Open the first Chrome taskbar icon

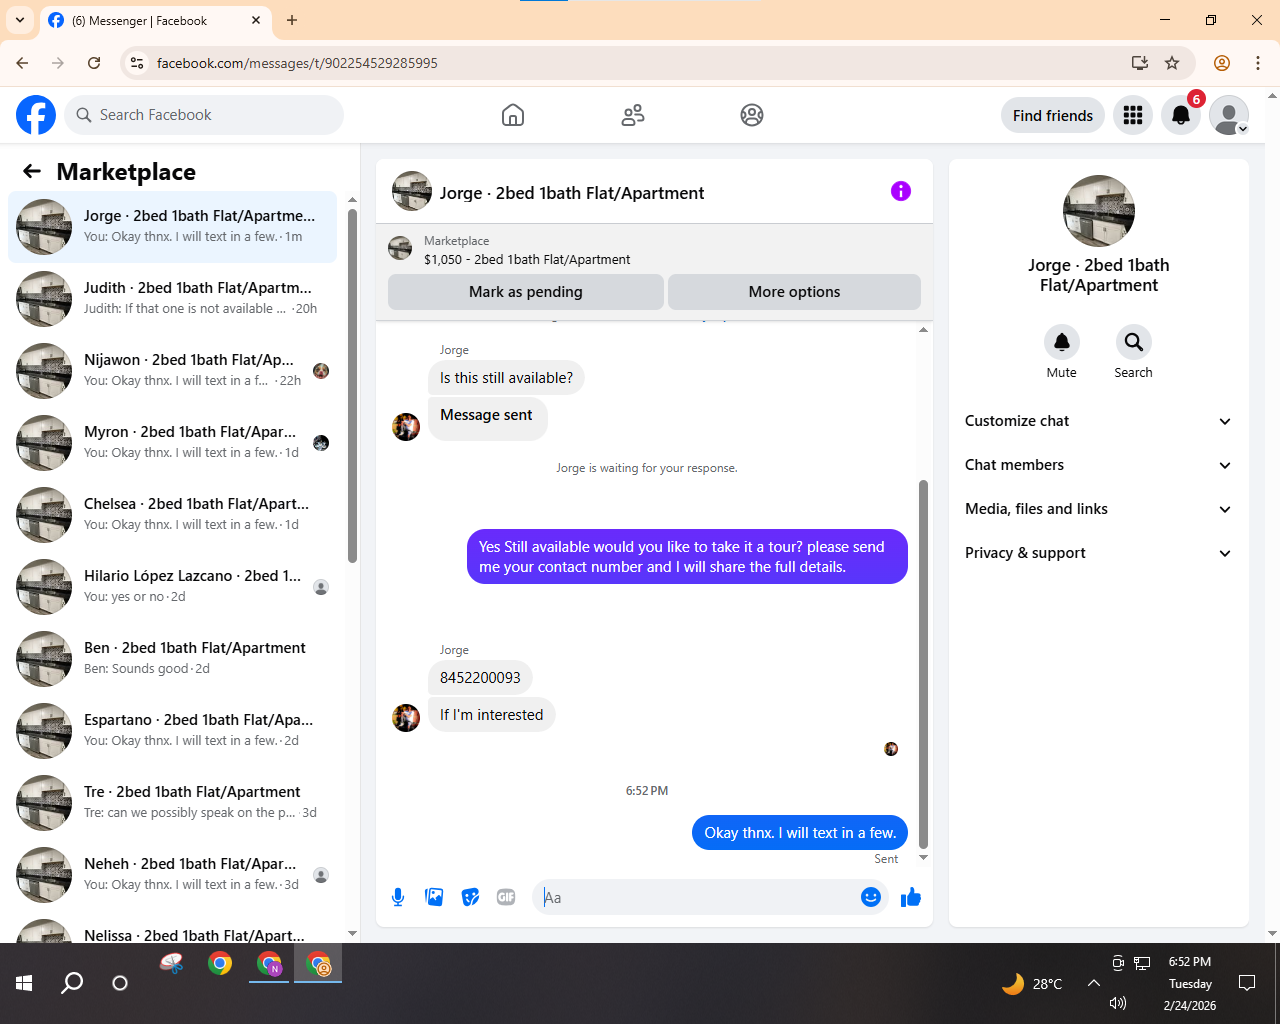tap(220, 964)
